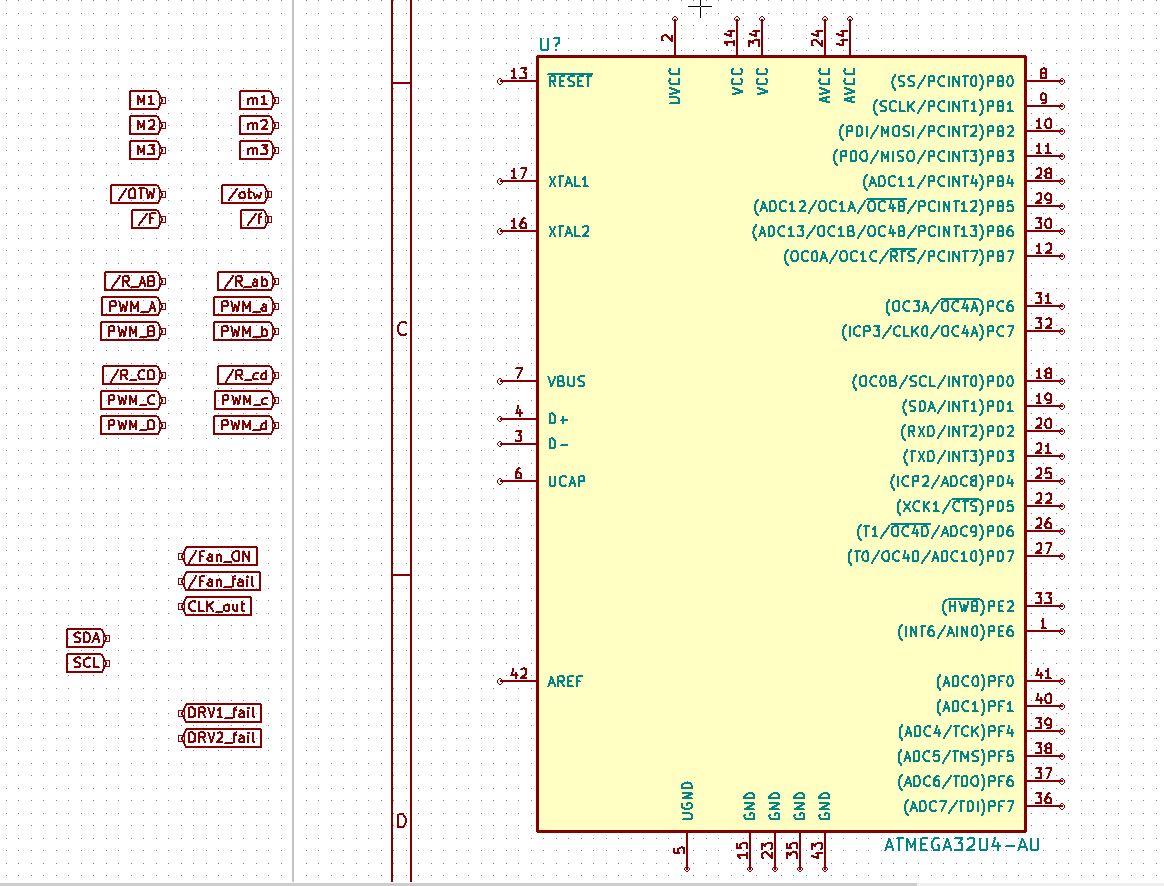Select the /Fan_ON label
Image resolution: width=1164 pixels, height=886 pixels.
pos(218,557)
